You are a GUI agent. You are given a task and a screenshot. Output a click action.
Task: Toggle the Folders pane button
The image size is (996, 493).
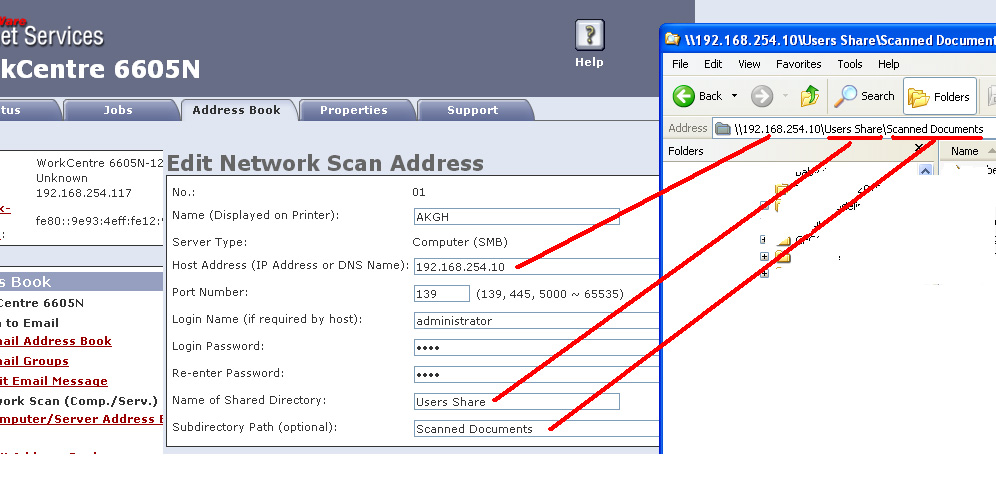click(939, 97)
